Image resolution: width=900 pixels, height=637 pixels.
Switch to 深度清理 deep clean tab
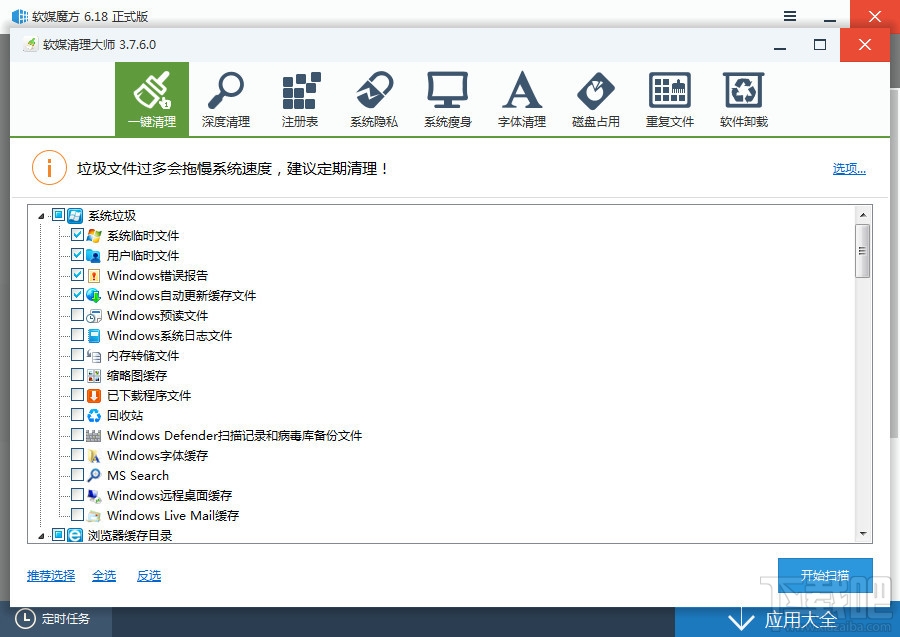pos(226,99)
